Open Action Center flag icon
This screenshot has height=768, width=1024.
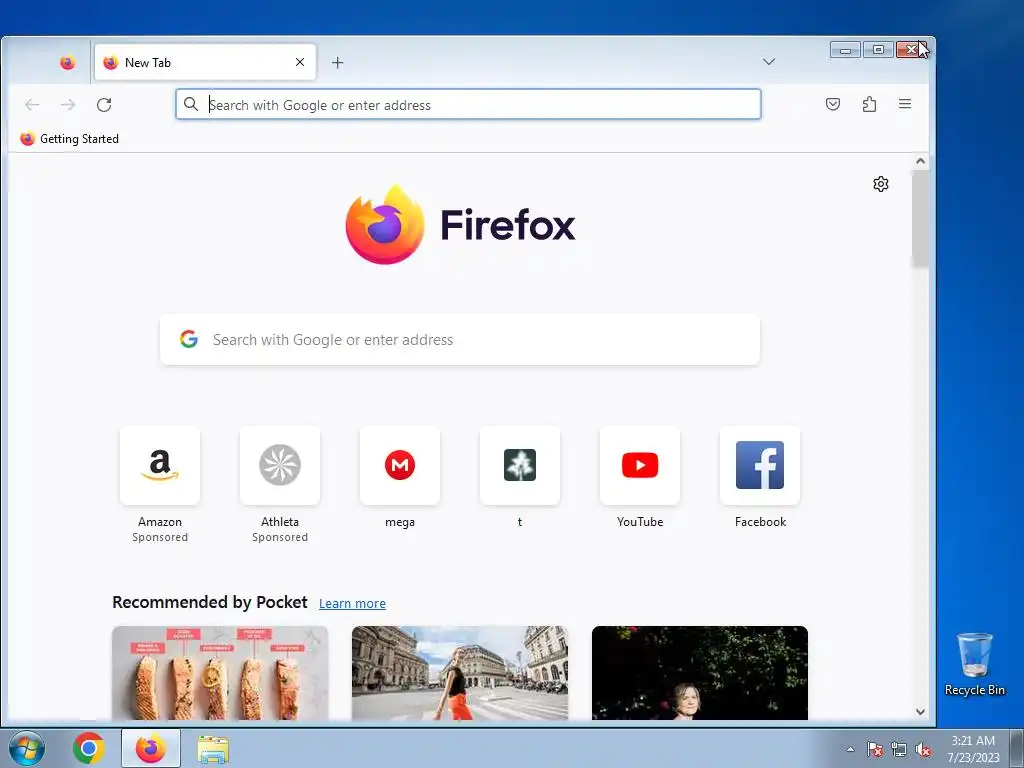tap(875, 750)
